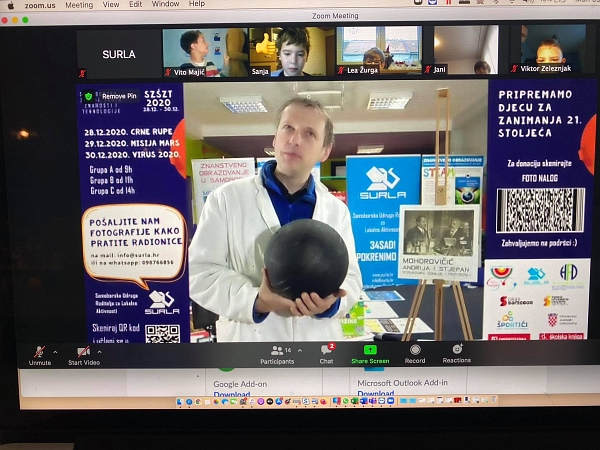Click the thumbs-up reaction on Sanja's tile
The height and width of the screenshot is (450, 600).
266,45
